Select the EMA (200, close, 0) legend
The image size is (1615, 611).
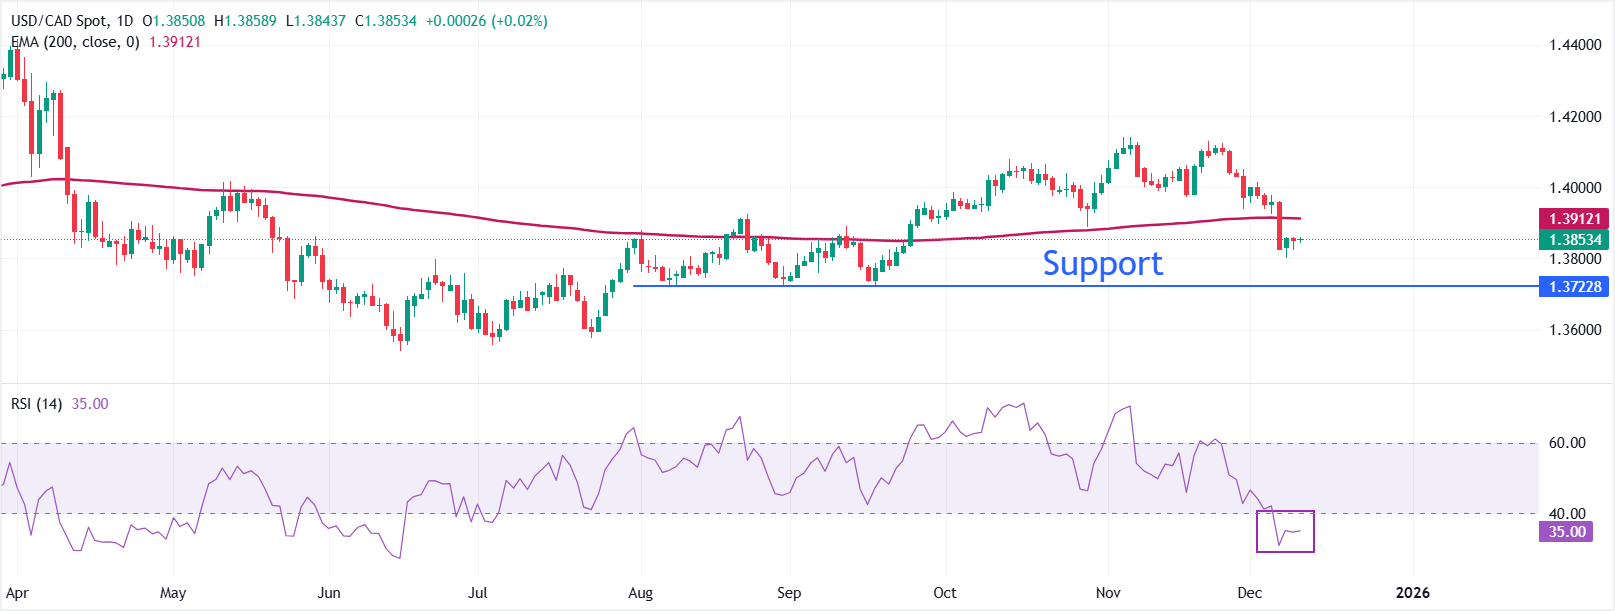[x=76, y=42]
